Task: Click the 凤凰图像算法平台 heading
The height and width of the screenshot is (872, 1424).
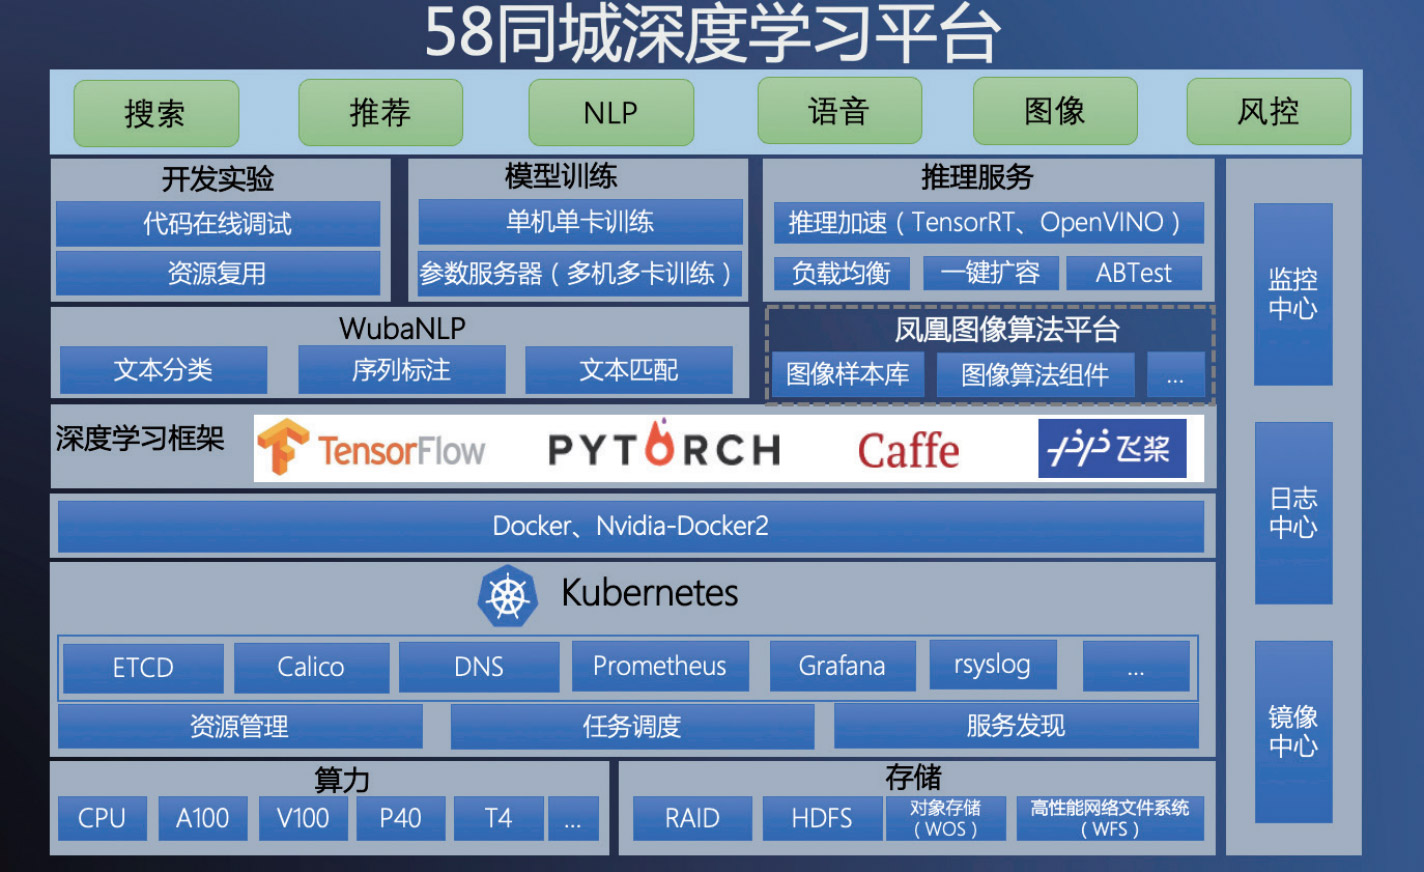Action: coord(1006,330)
